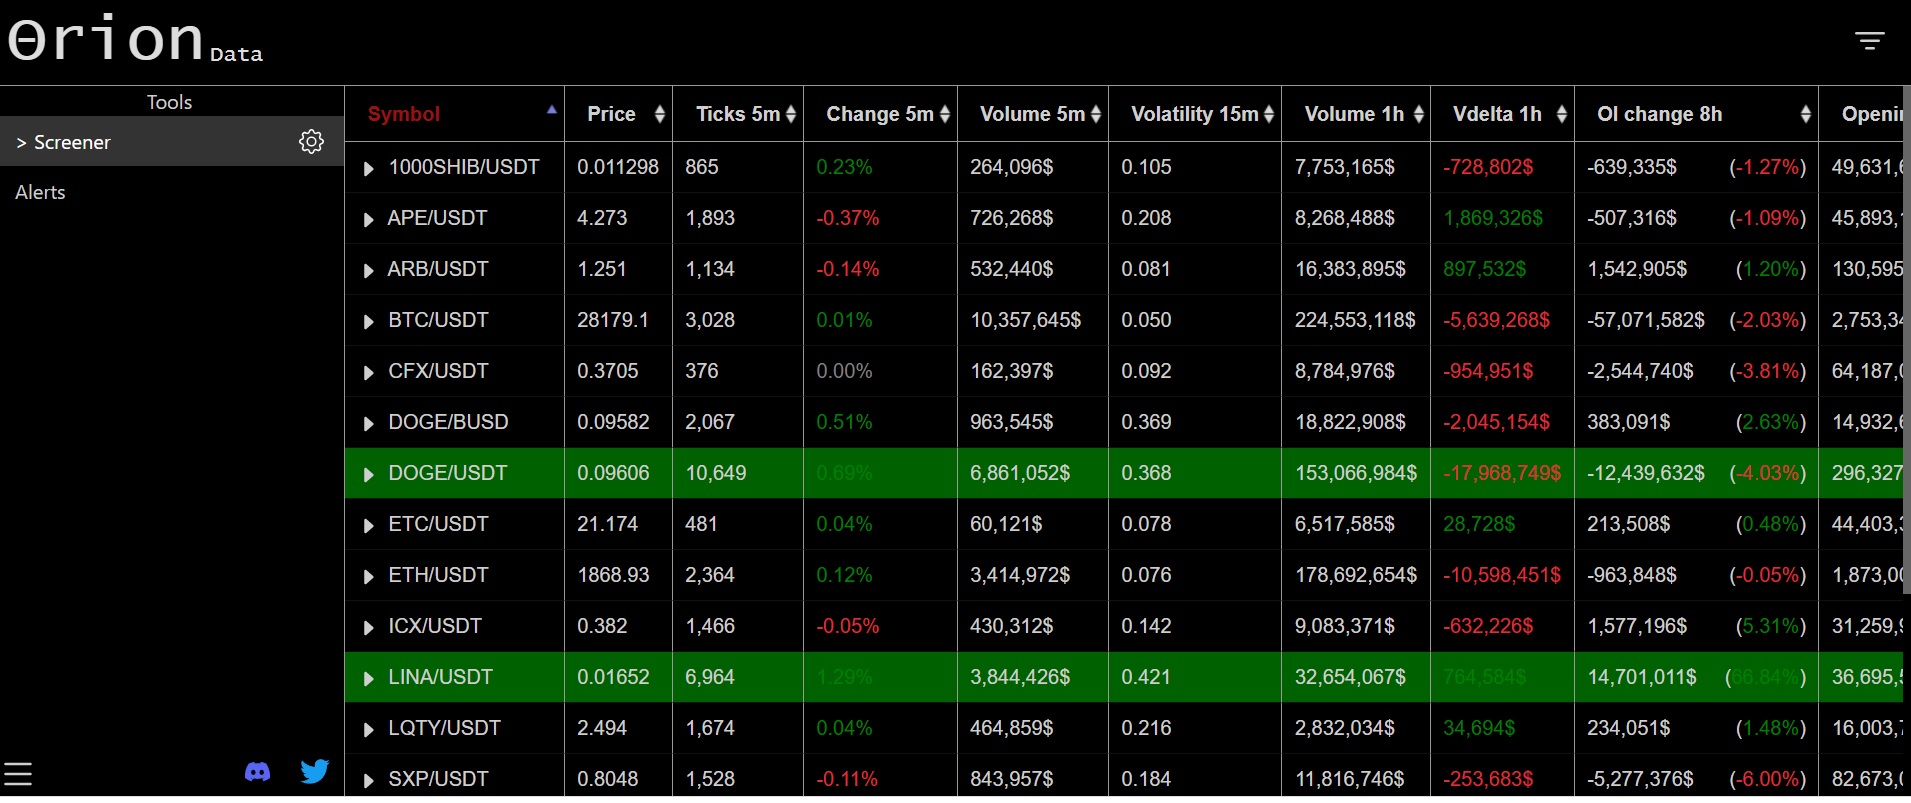Sort by Price column arrows
1911x803 pixels.
pyautogui.click(x=659, y=114)
